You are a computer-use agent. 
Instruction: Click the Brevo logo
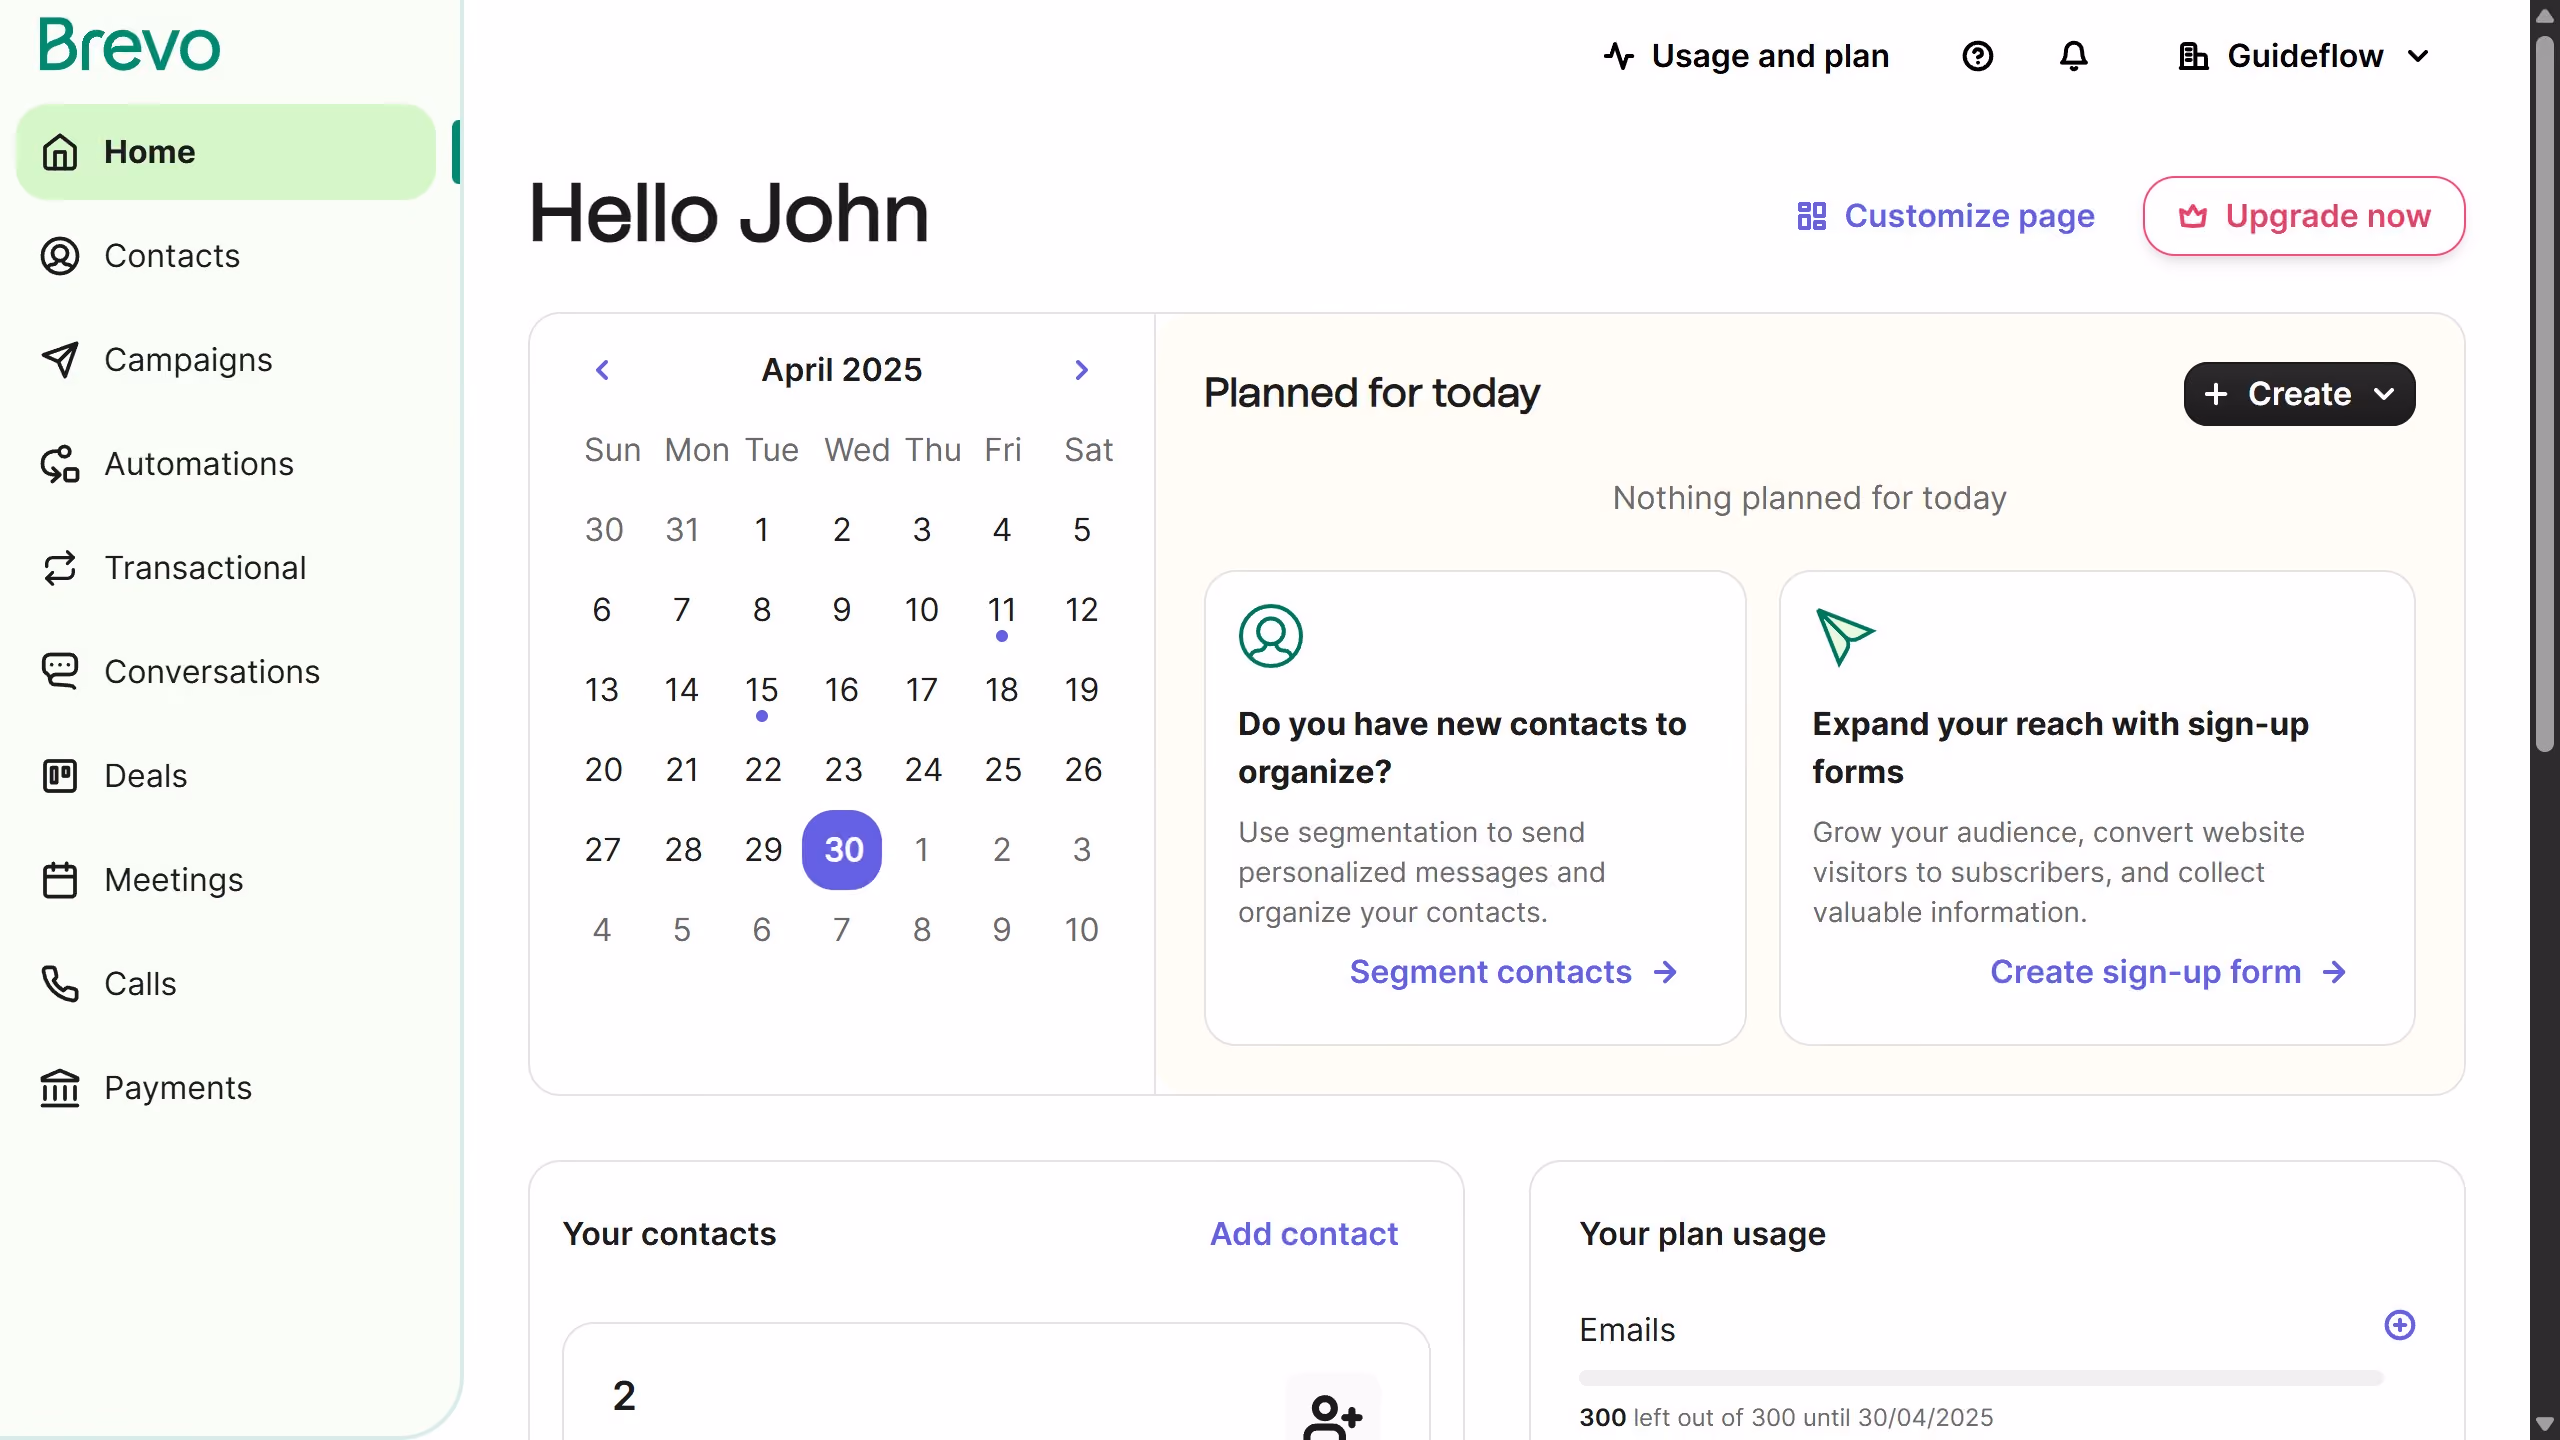(x=129, y=45)
